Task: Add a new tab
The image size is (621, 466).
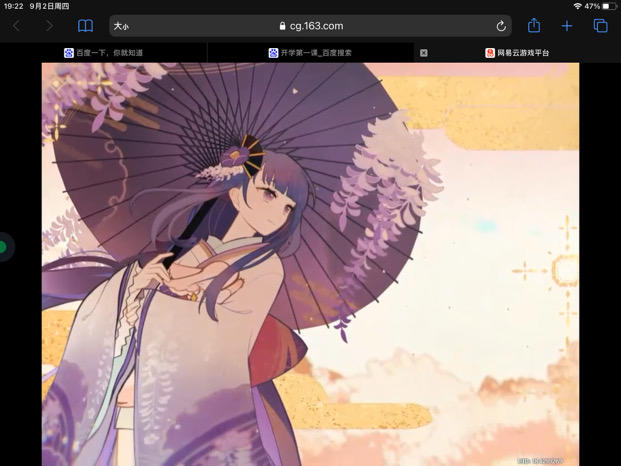Action: point(567,26)
